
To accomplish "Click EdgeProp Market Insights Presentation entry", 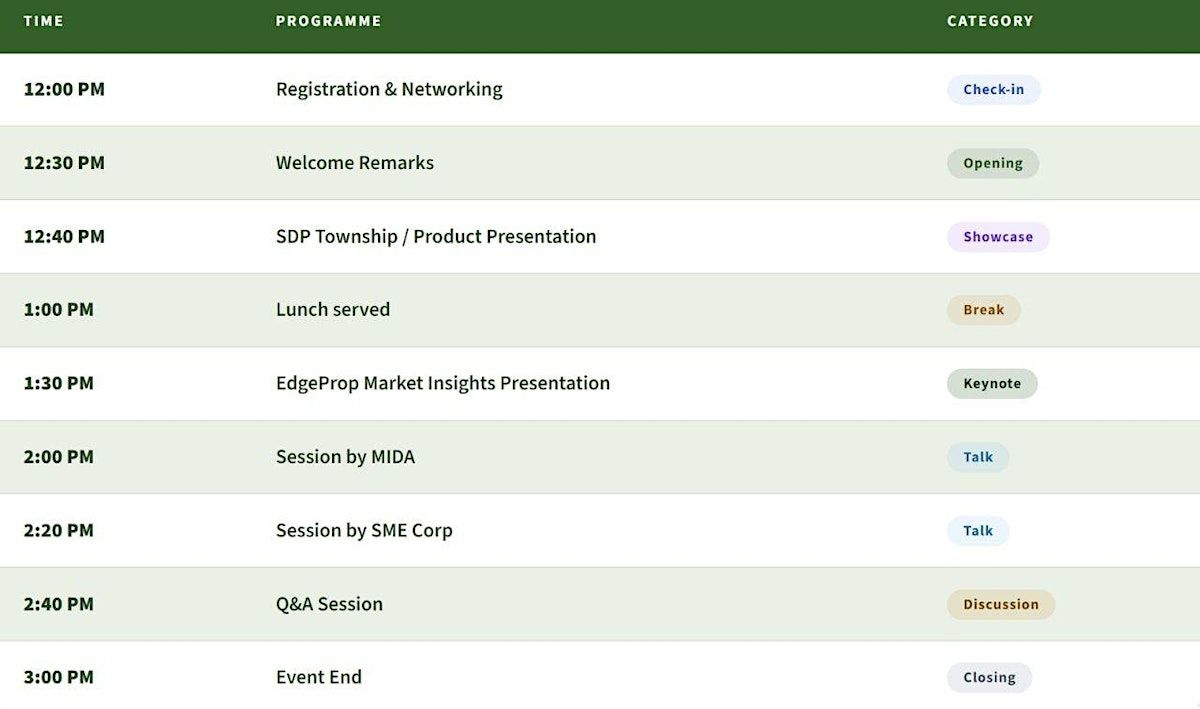I will pyautogui.click(x=443, y=383).
